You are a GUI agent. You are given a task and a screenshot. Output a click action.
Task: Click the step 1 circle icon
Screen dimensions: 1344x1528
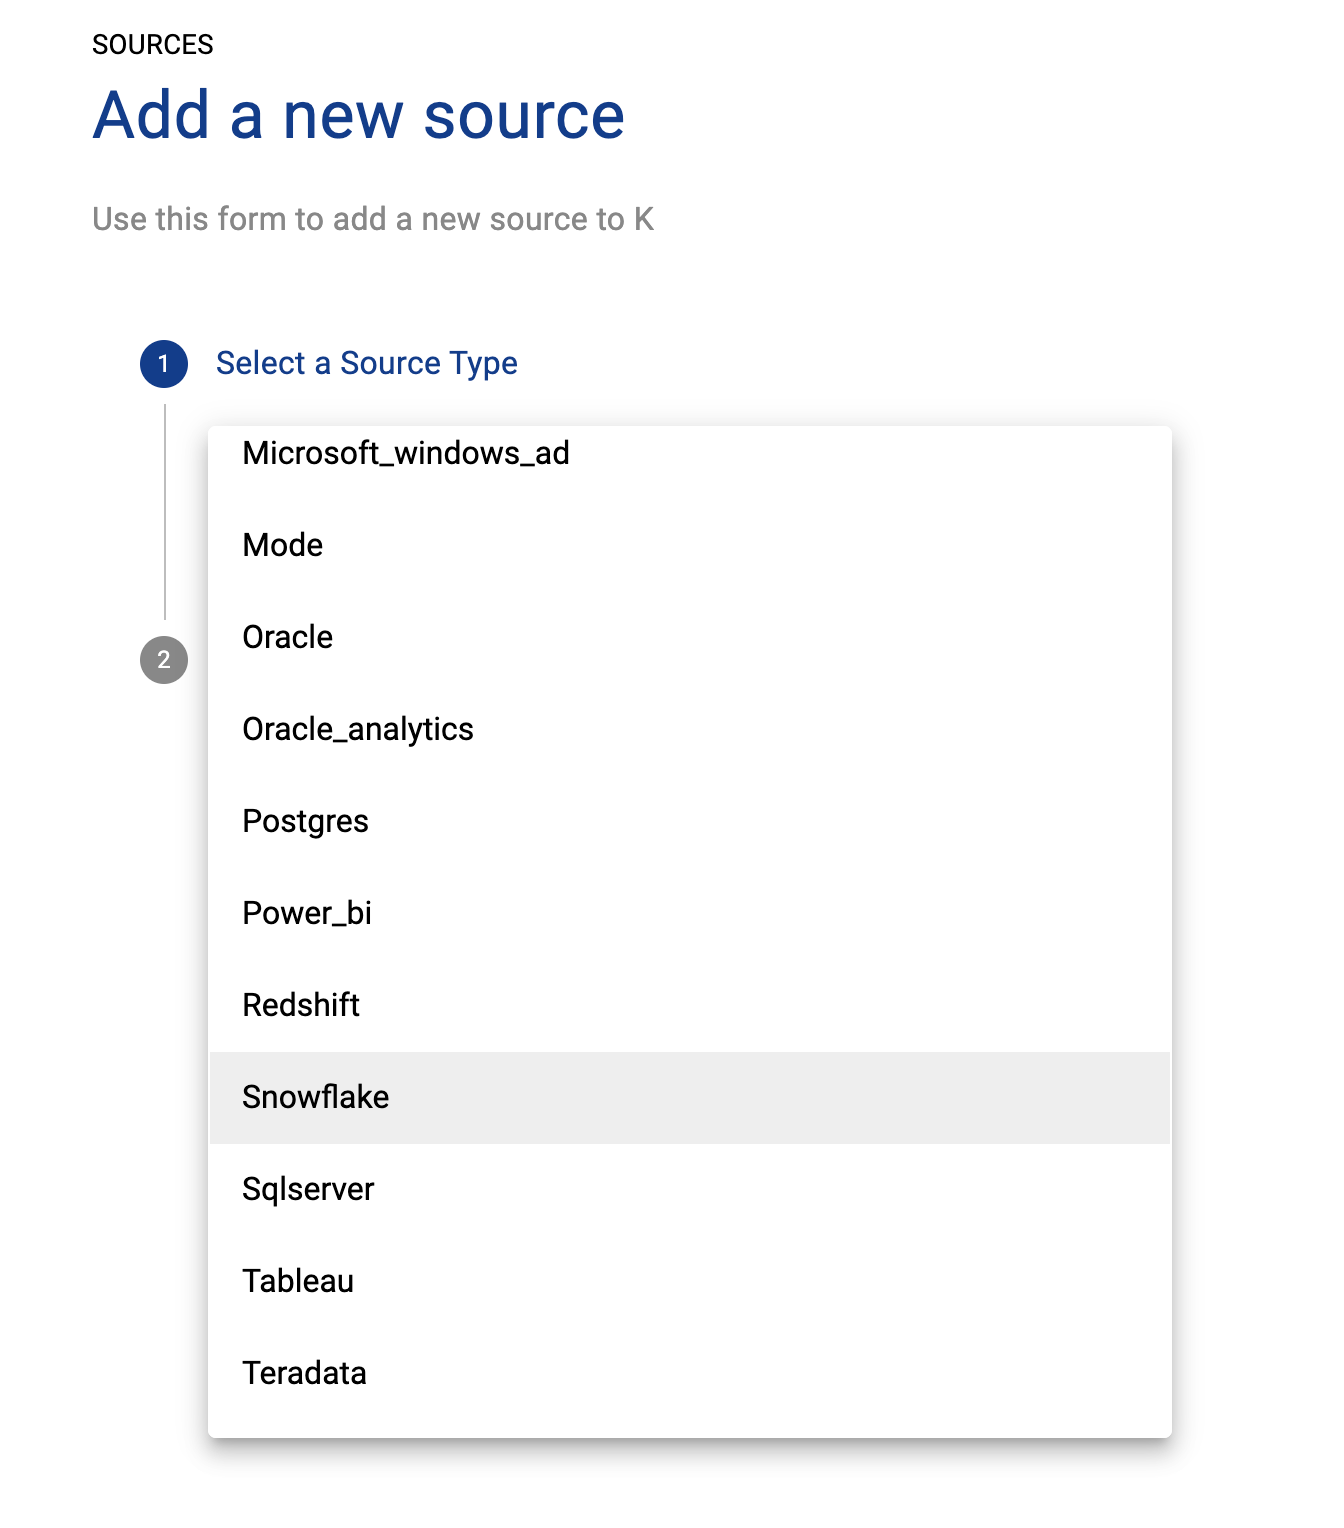tap(164, 364)
